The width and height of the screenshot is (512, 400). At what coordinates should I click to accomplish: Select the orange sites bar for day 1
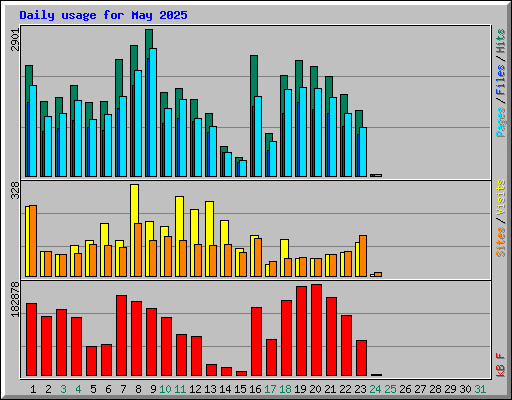(x=33, y=241)
